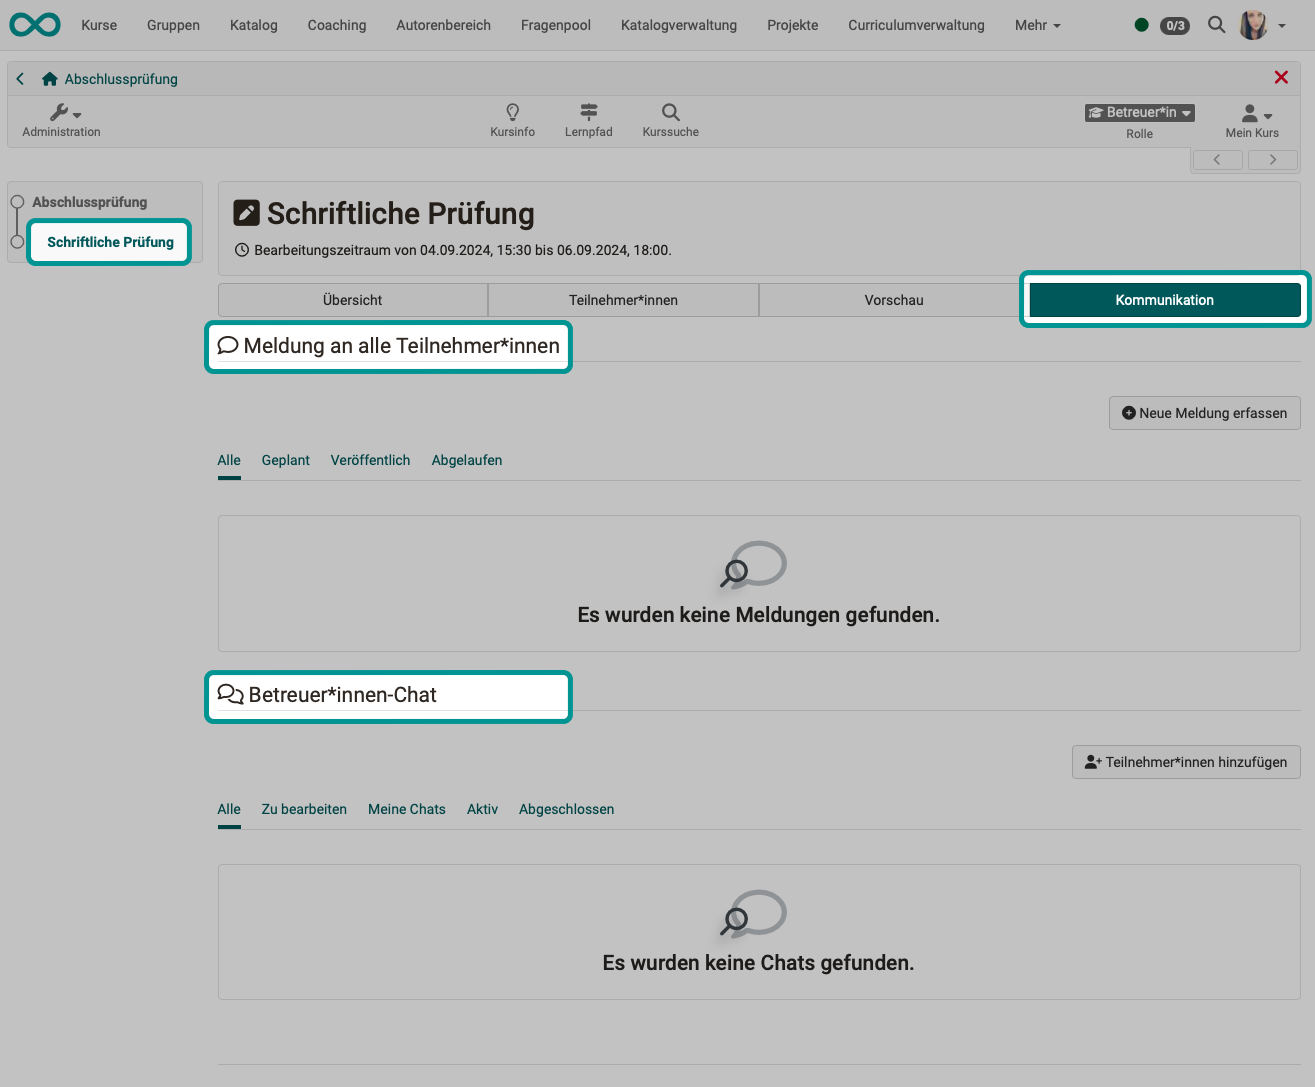Select the Abgelaufen messages filter
The height and width of the screenshot is (1087, 1315).
click(466, 460)
